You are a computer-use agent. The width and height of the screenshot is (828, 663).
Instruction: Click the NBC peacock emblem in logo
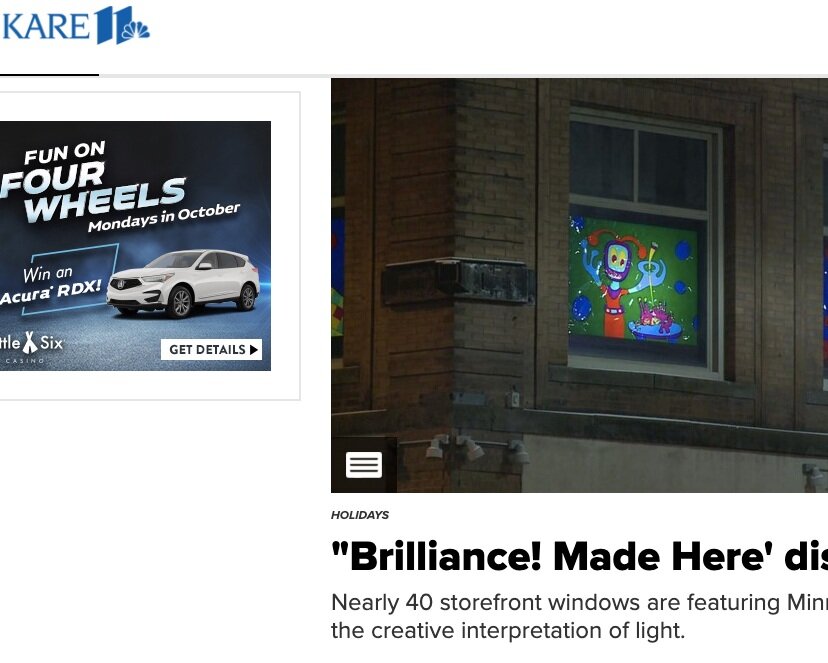pos(136,29)
